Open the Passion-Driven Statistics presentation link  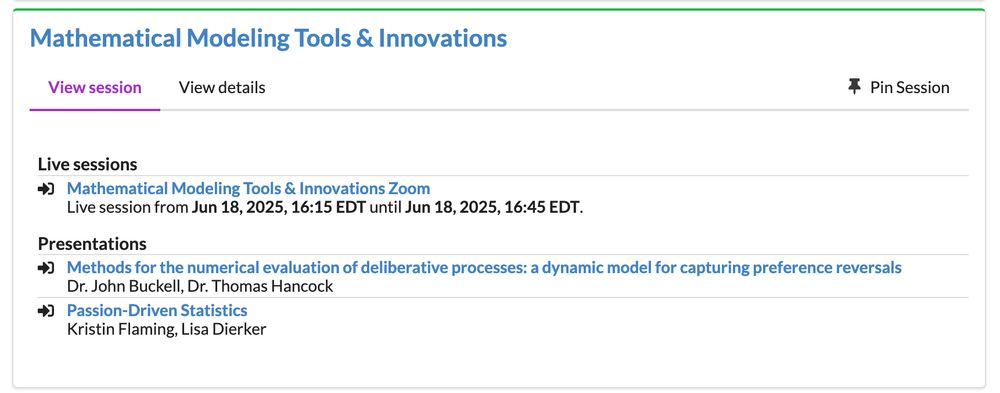(x=157, y=311)
